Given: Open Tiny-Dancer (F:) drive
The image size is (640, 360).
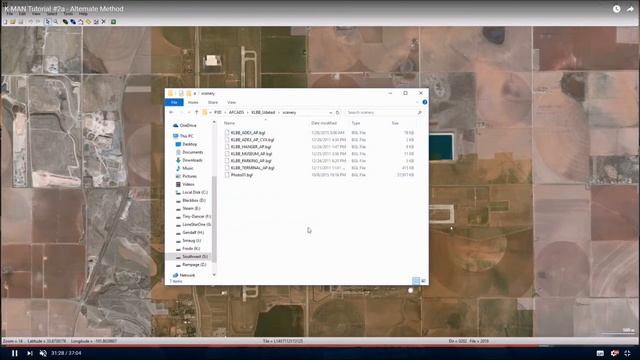Looking at the screenshot, I should click(196, 216).
